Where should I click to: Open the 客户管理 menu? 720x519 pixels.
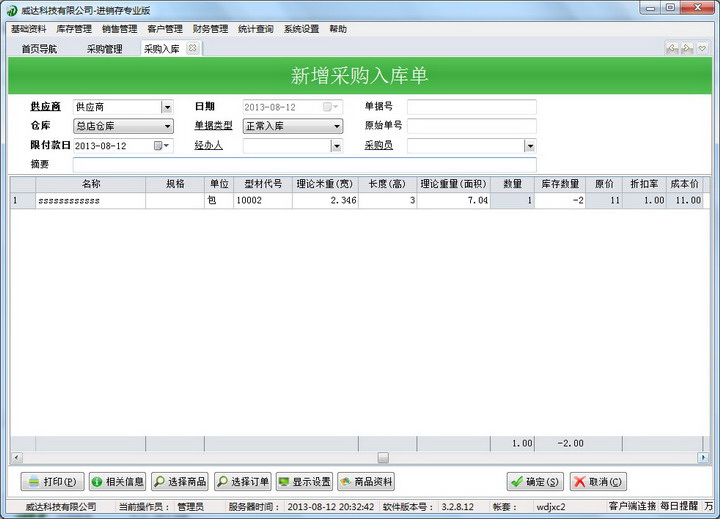pos(165,29)
